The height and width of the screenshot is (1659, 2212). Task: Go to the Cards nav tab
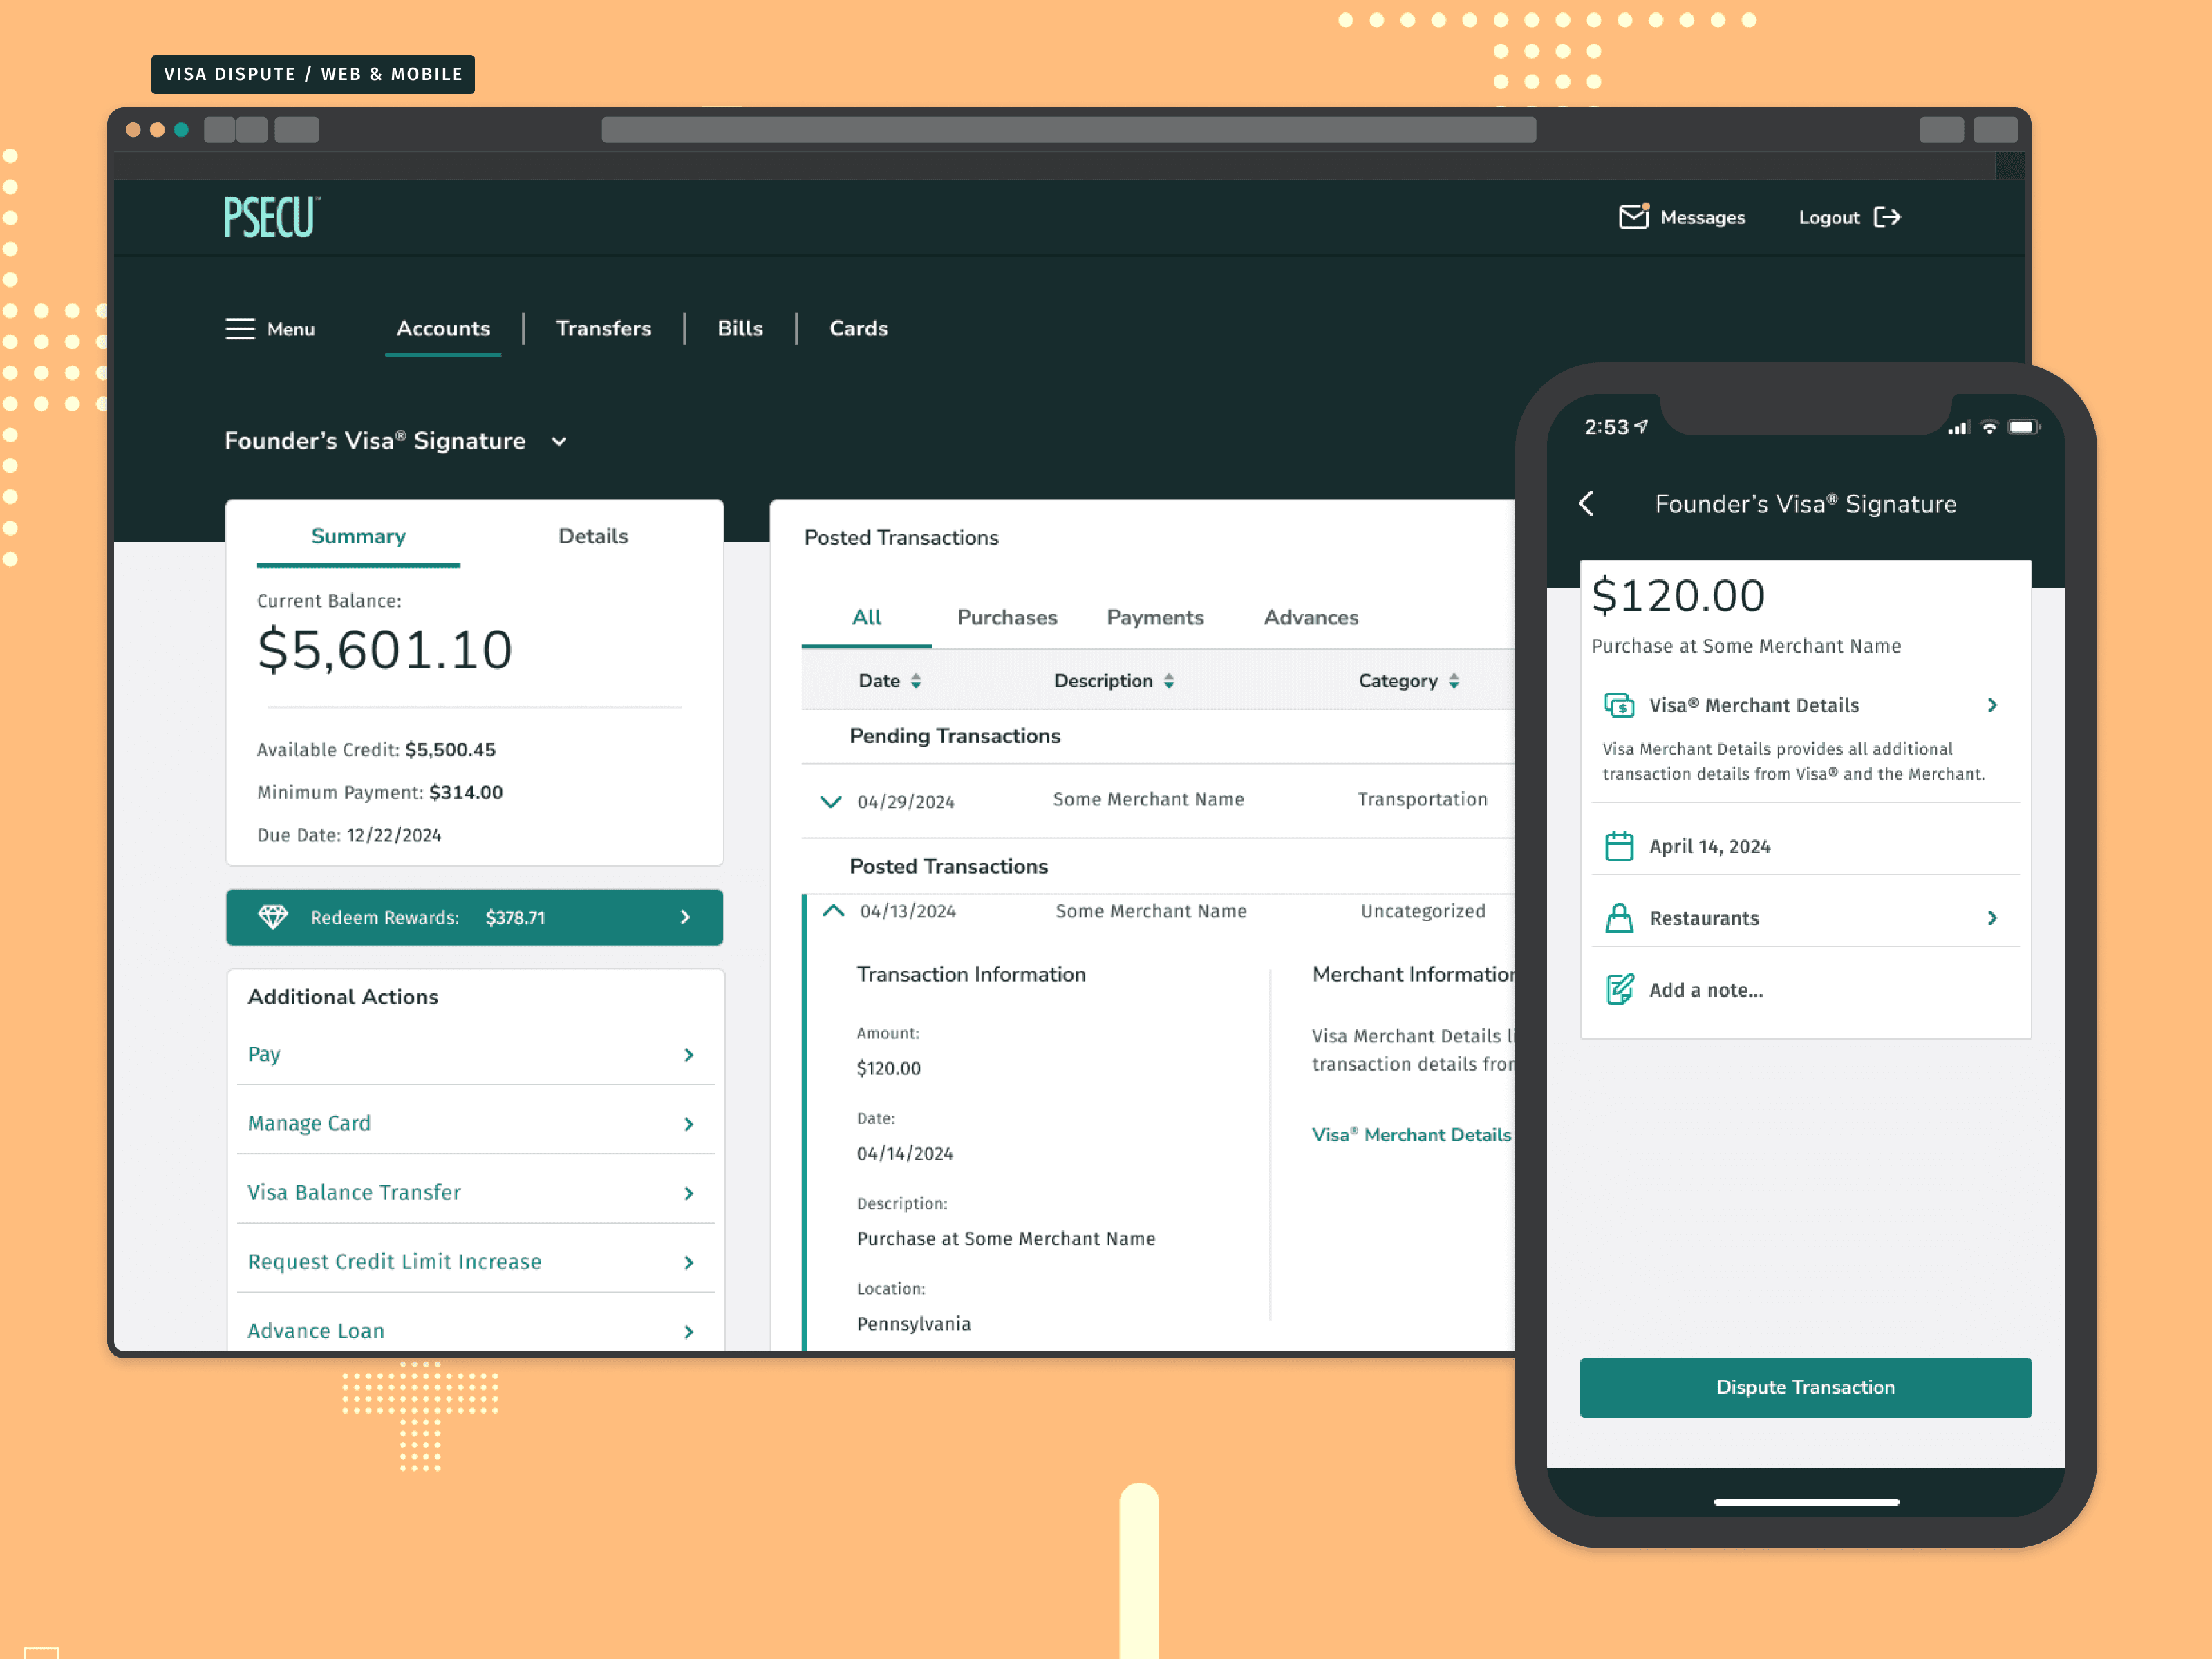pyautogui.click(x=858, y=329)
